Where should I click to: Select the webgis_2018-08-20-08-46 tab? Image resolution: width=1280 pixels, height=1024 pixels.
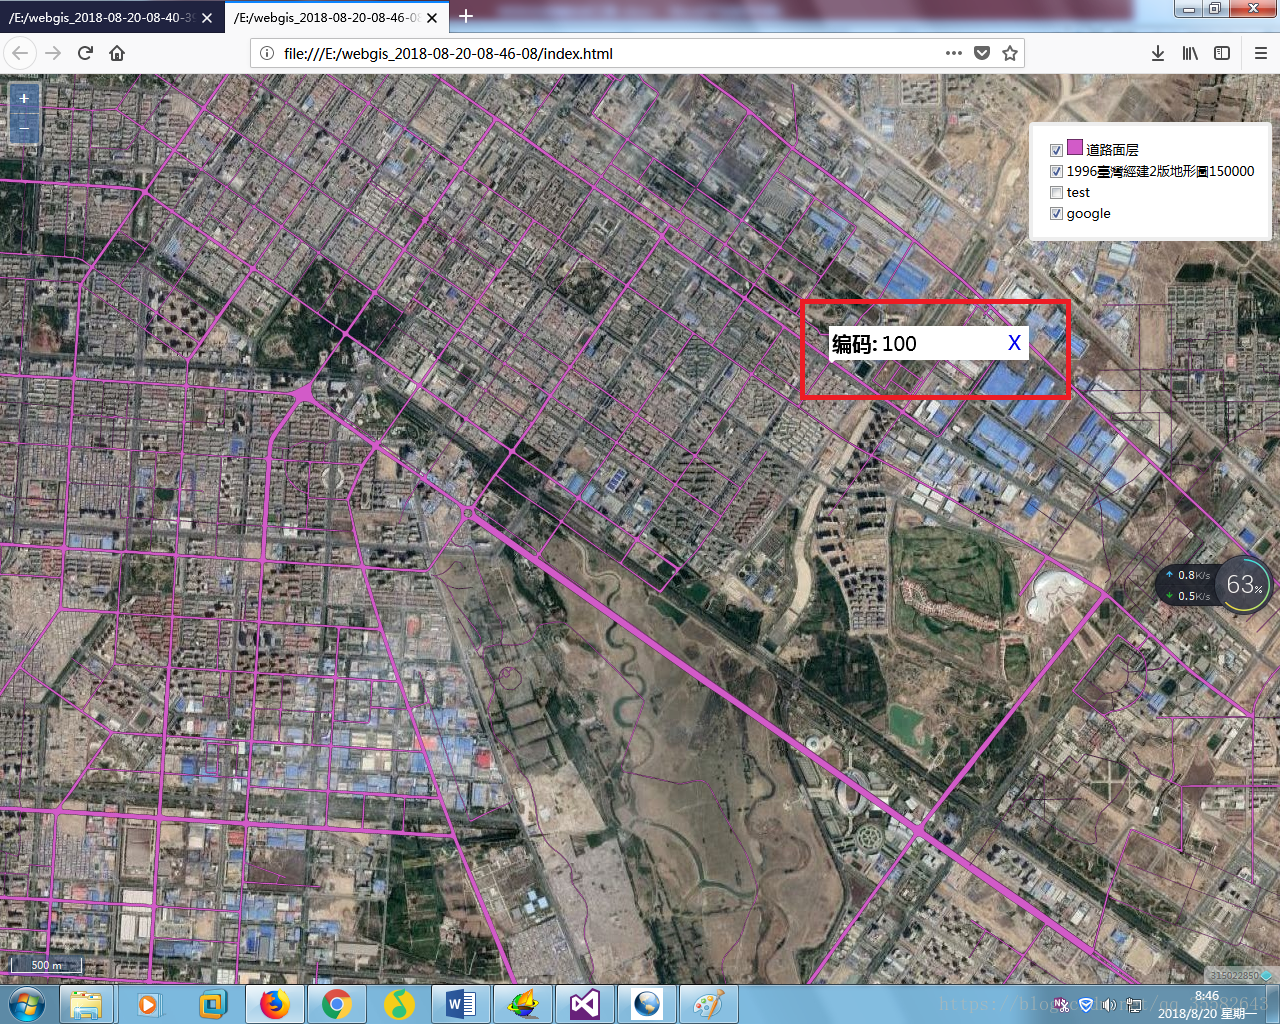[x=338, y=18]
